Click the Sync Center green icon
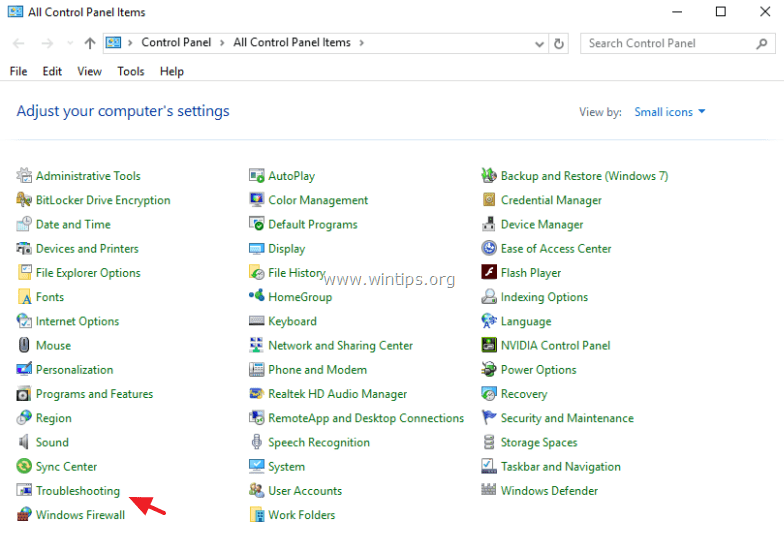The width and height of the screenshot is (784, 560). (x=24, y=466)
